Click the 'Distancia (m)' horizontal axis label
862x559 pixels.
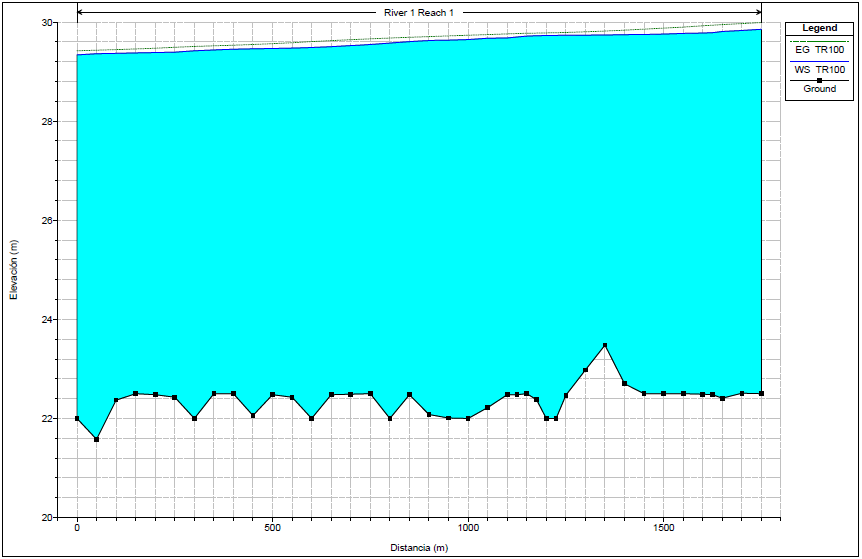(x=419, y=547)
